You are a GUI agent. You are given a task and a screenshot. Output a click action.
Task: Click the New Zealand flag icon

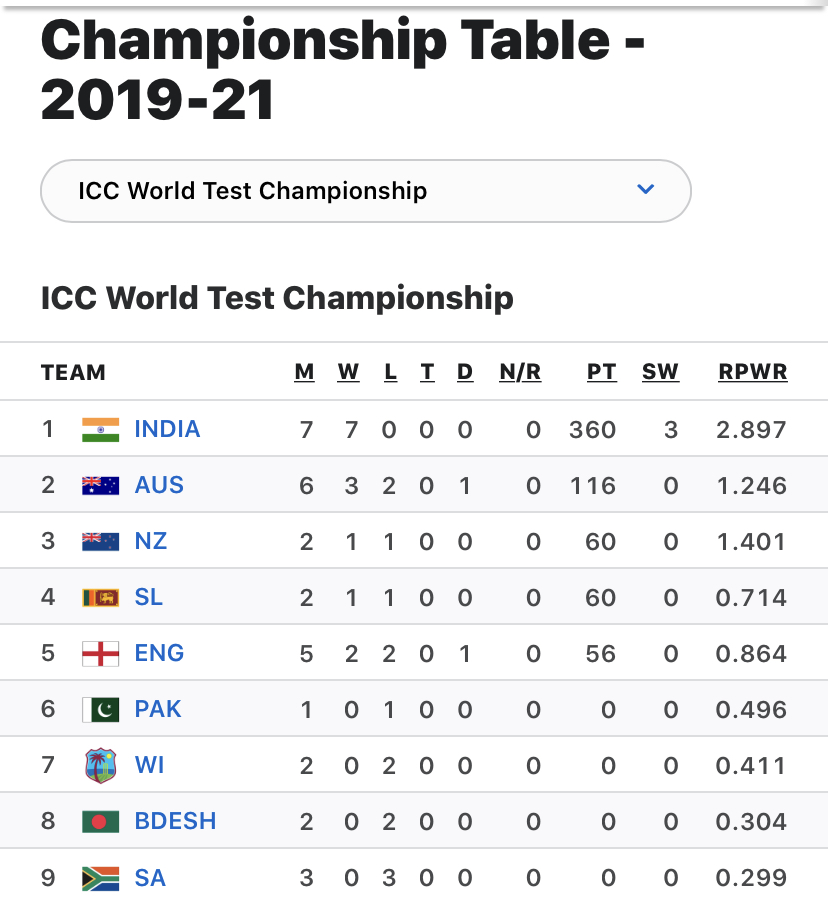point(101,542)
